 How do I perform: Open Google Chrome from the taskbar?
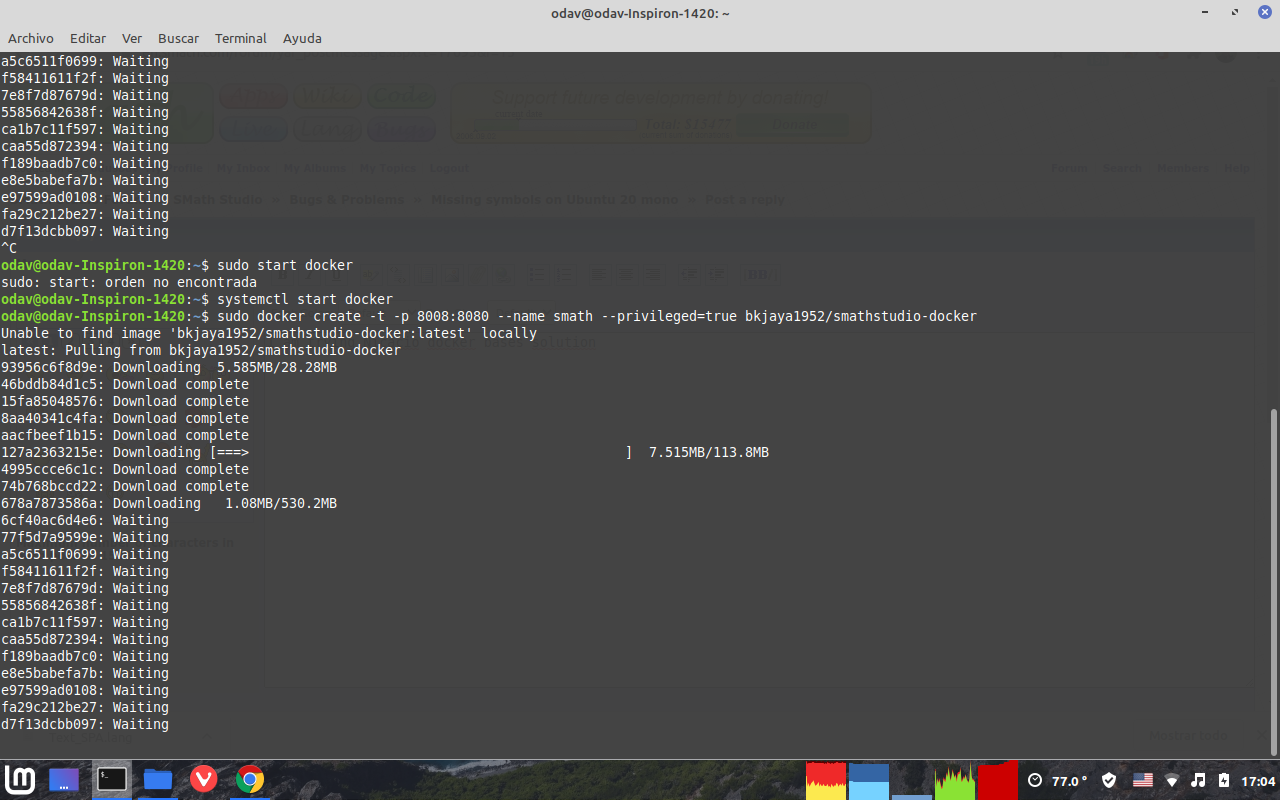pos(250,780)
